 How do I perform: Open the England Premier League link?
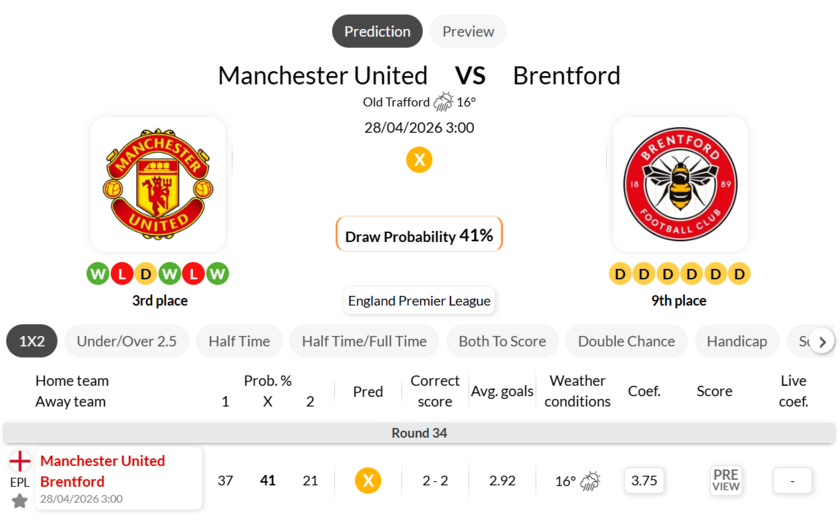[x=419, y=300]
